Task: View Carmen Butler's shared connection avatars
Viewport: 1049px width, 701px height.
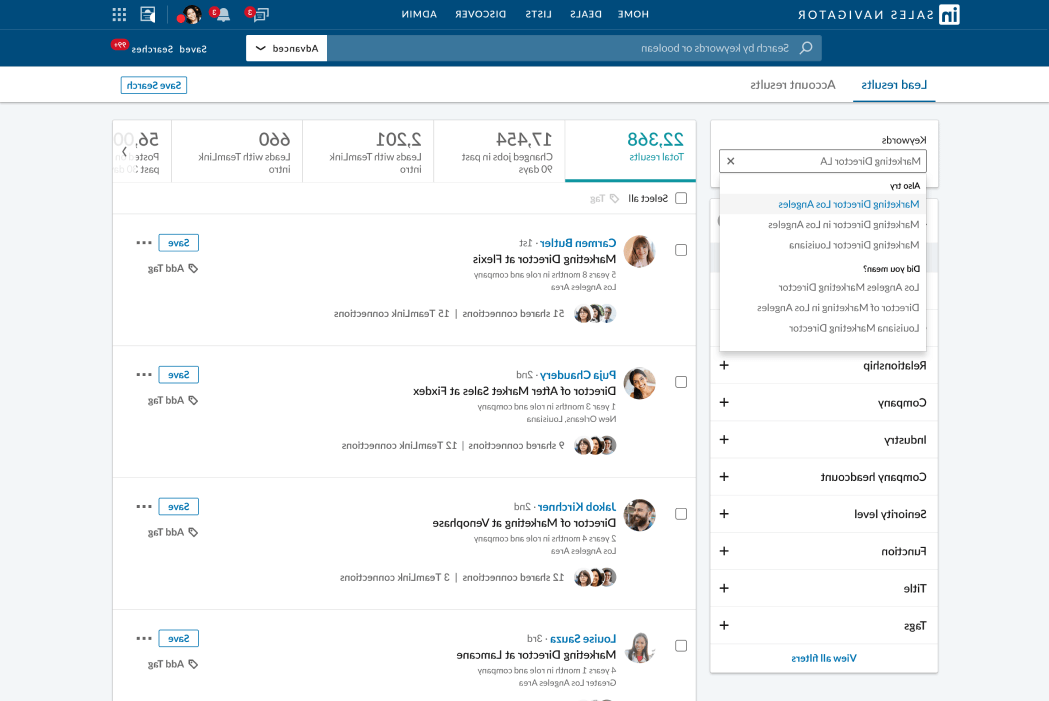Action: 595,314
